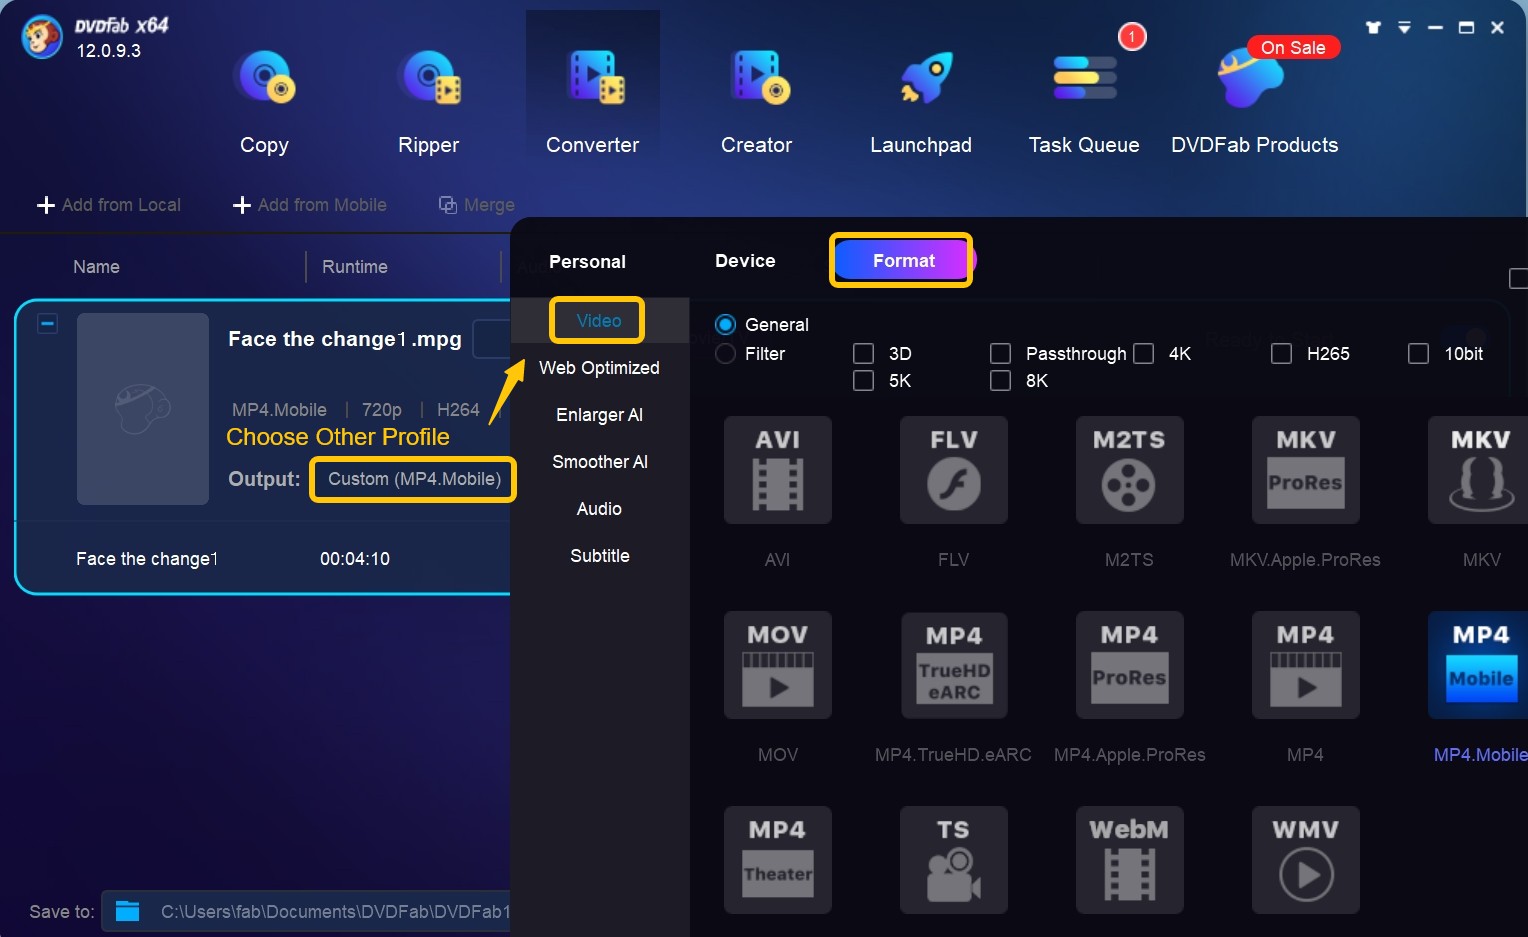1528x937 pixels.
Task: Open the Custom (MP4.Mobile) output dropdown
Action: tap(413, 479)
